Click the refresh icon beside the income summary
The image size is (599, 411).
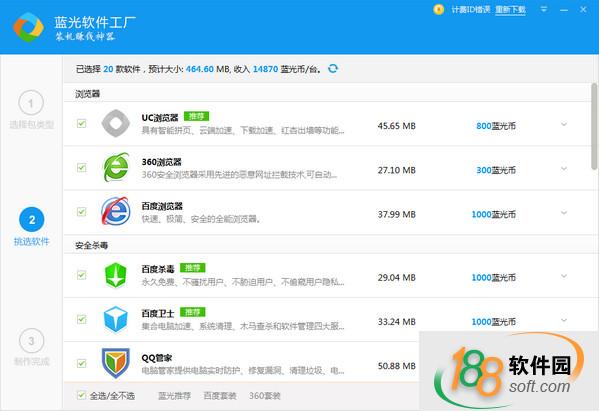[333, 68]
